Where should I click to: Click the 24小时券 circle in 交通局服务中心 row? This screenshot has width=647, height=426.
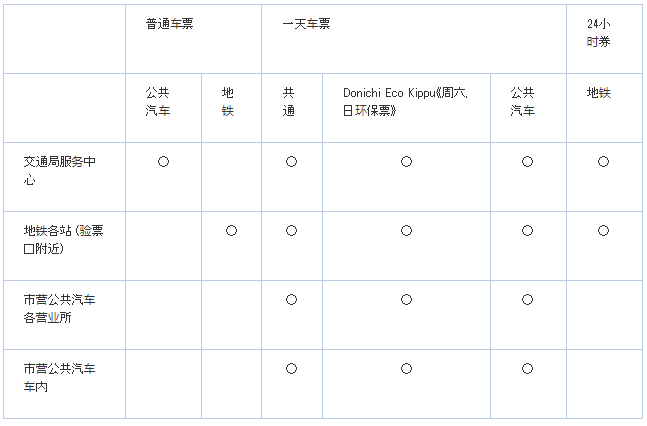pos(603,161)
